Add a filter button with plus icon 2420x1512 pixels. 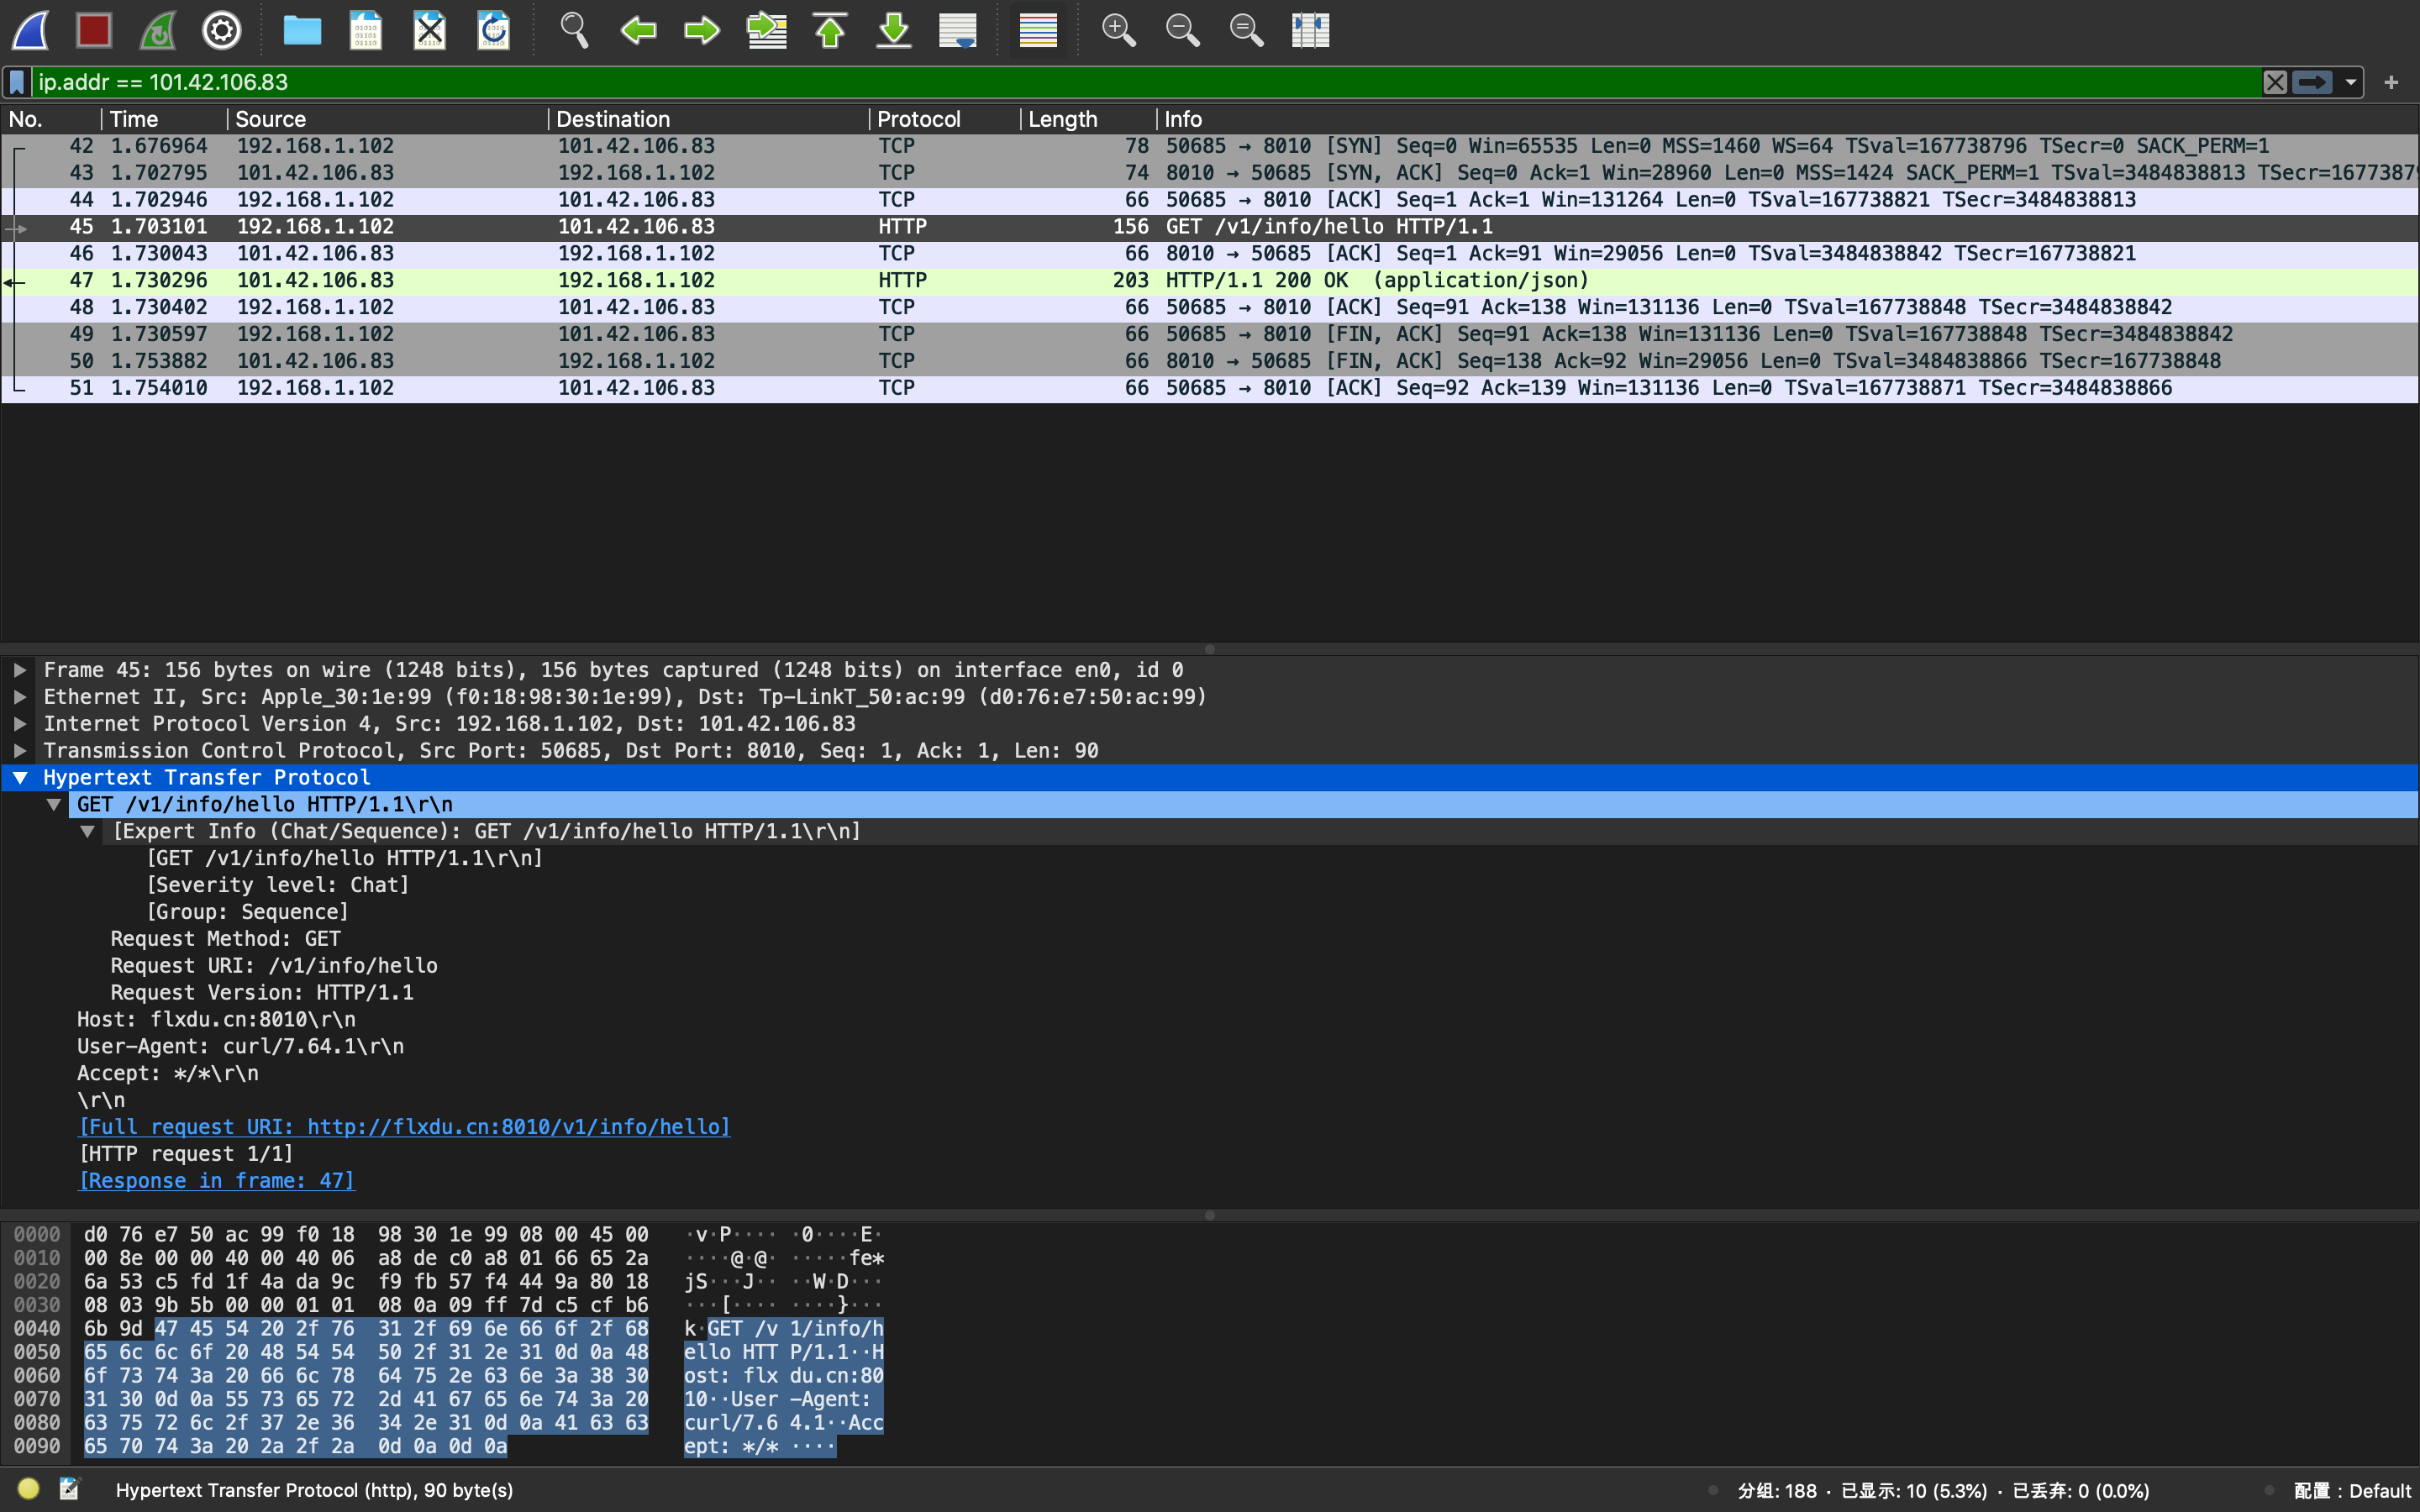(2392, 82)
